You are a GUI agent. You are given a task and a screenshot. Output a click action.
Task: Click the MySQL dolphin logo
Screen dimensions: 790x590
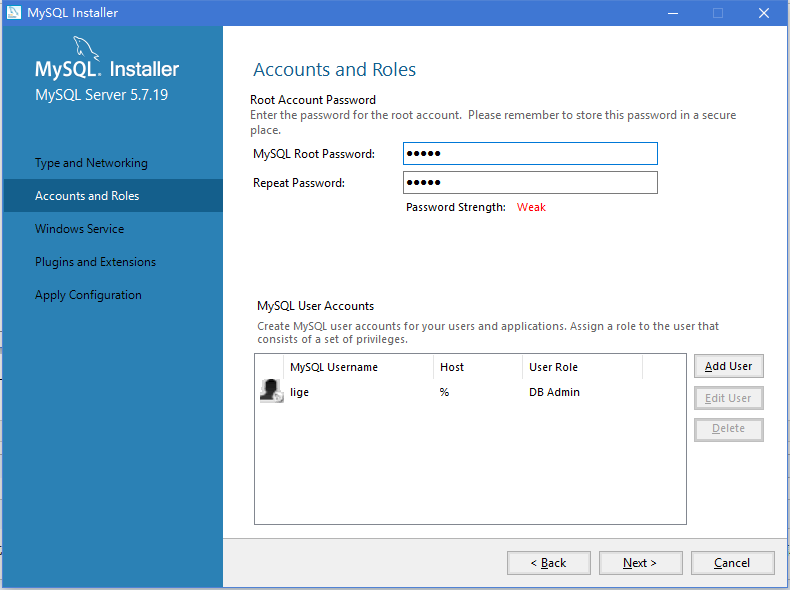(x=86, y=48)
